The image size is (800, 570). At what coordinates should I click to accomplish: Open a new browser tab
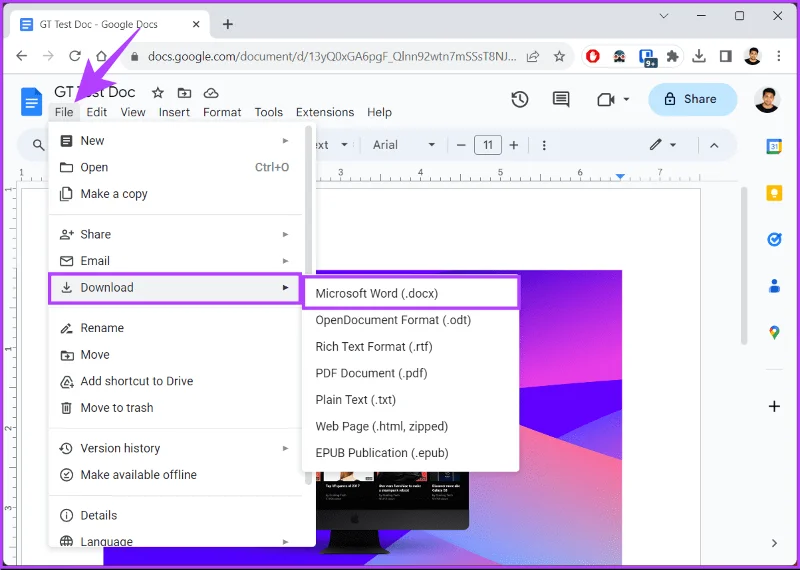coord(228,24)
